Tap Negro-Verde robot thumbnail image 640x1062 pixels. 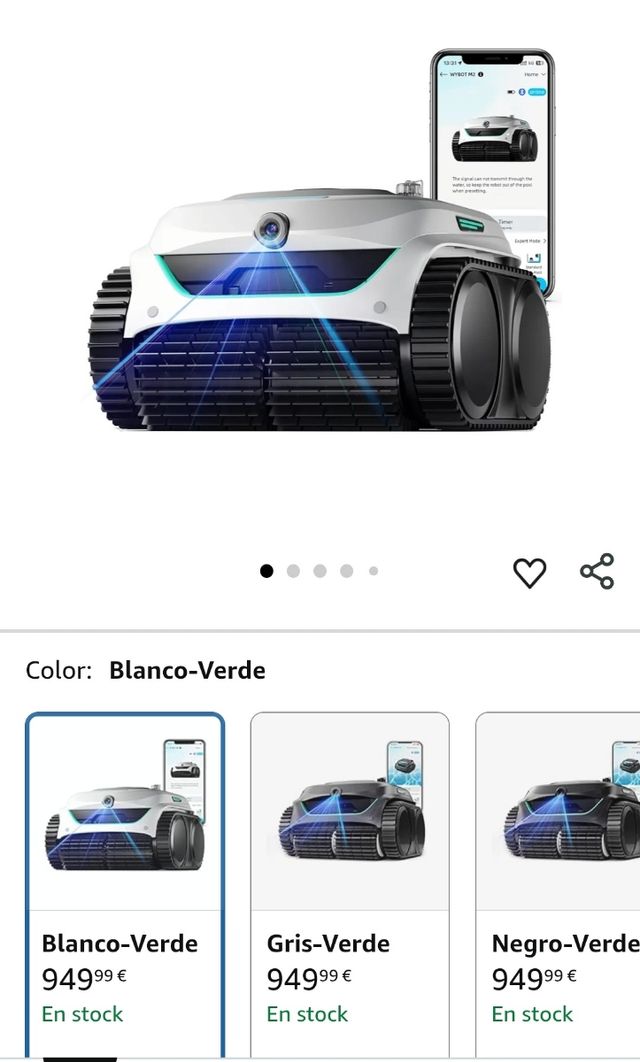pyautogui.click(x=572, y=809)
